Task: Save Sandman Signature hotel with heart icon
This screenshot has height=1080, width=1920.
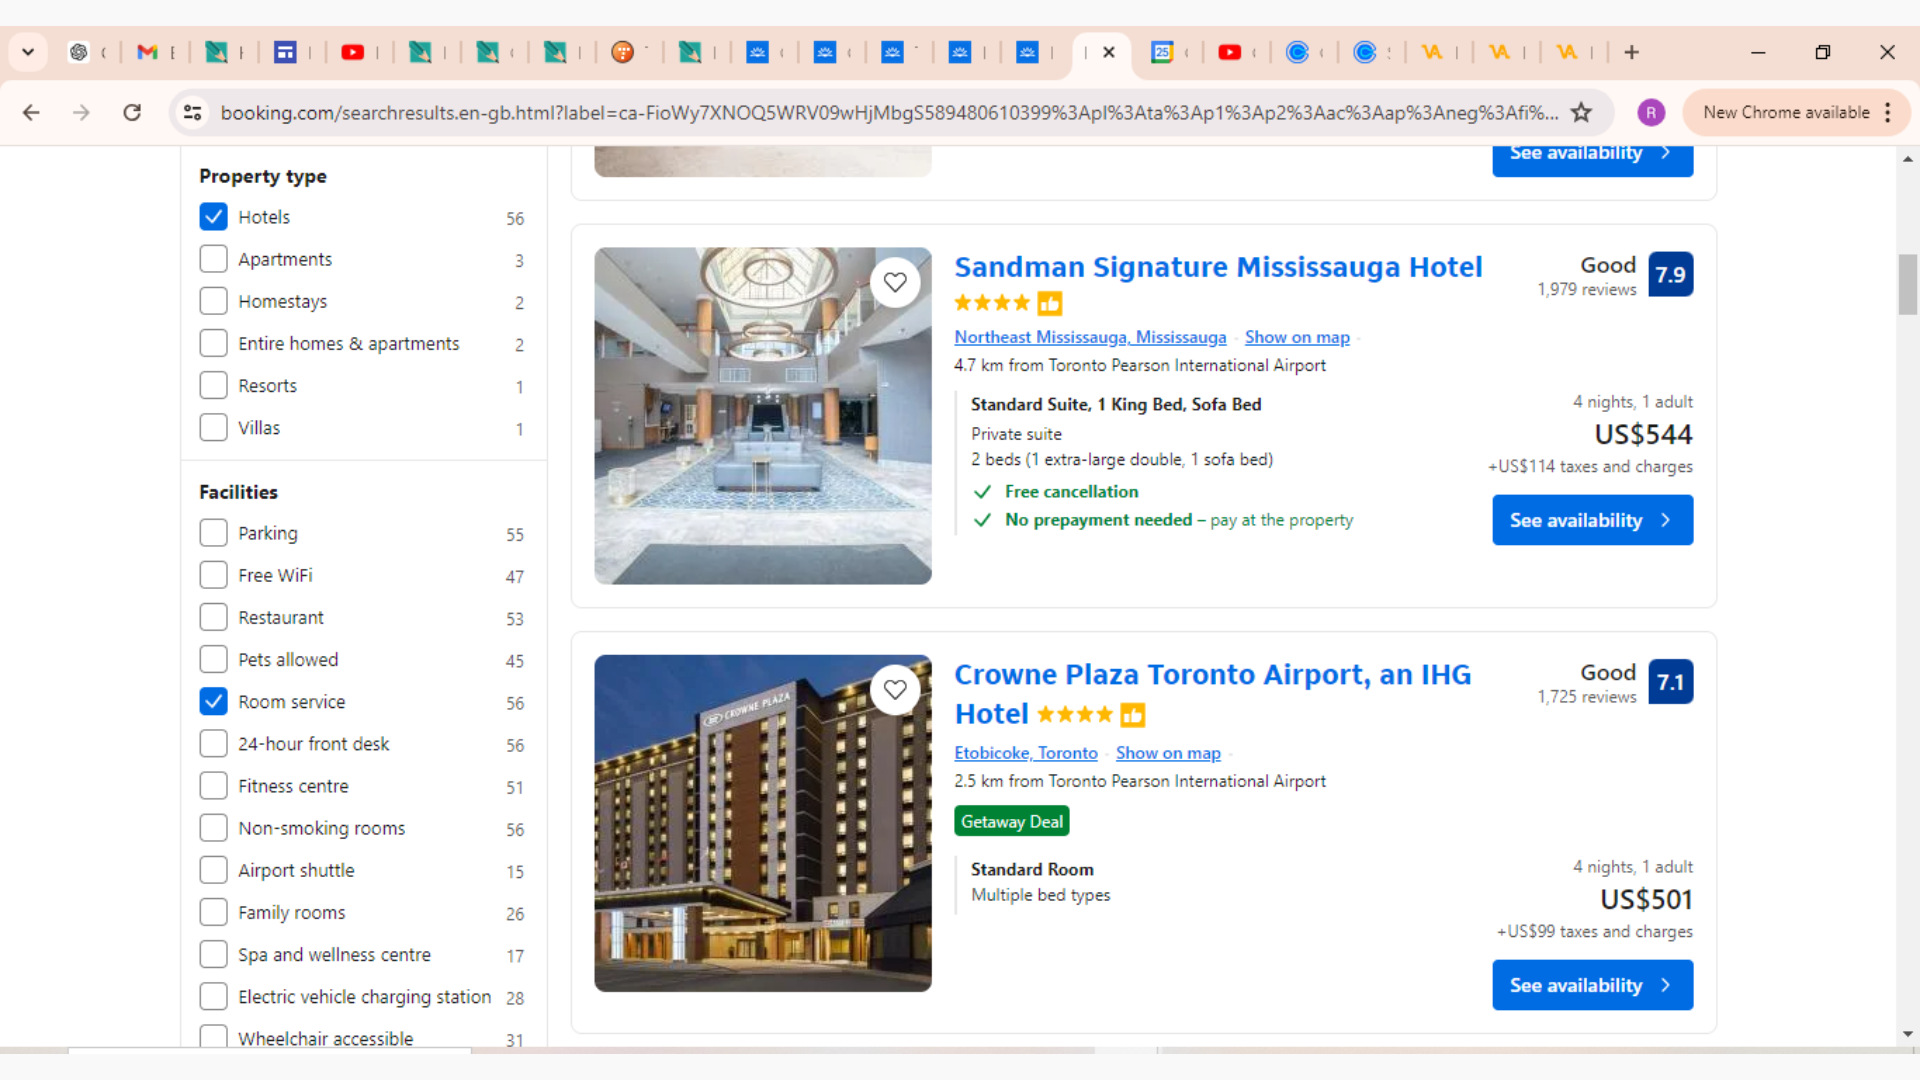Action: pyautogui.click(x=895, y=283)
